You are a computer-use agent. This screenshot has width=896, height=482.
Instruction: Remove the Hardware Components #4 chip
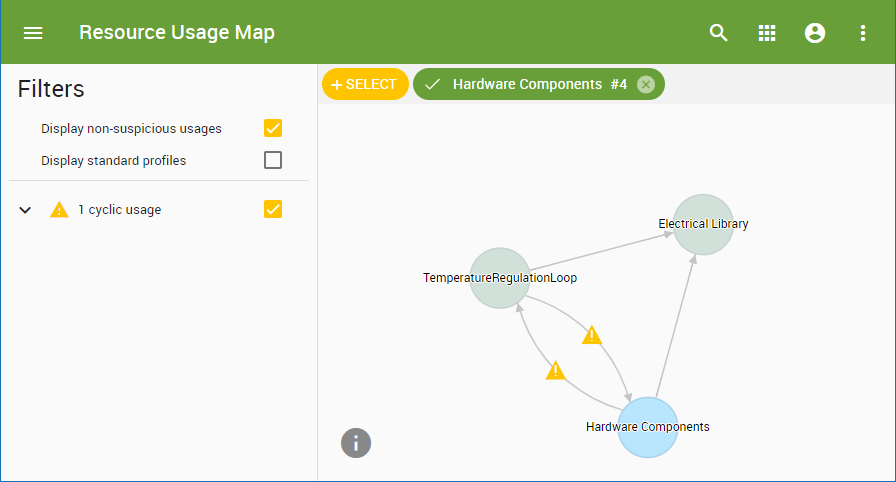click(646, 85)
